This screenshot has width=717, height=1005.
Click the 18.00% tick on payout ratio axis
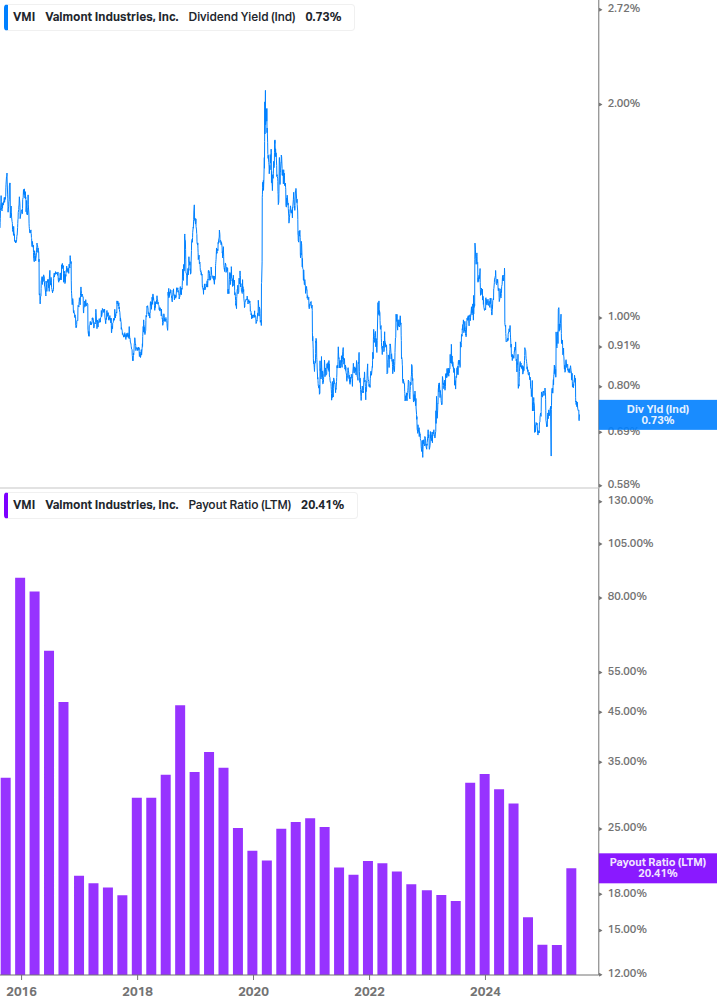[x=627, y=893]
